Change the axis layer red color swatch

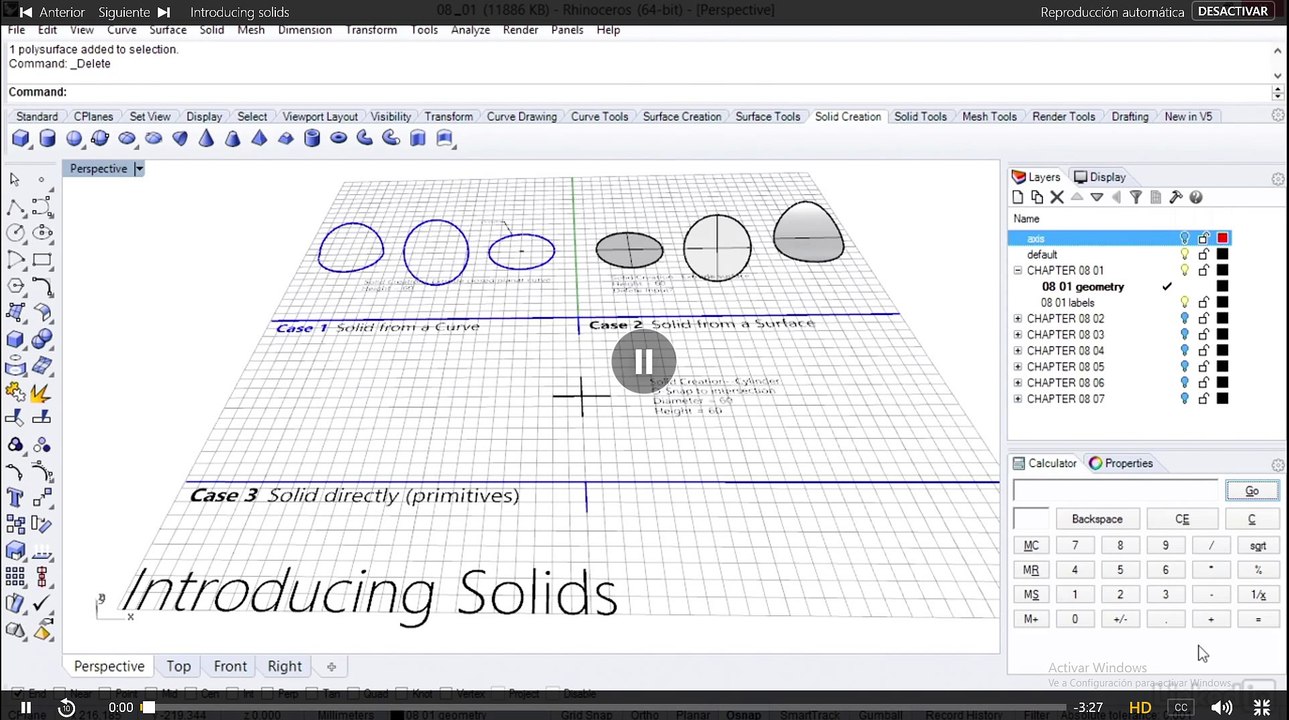tap(1222, 239)
